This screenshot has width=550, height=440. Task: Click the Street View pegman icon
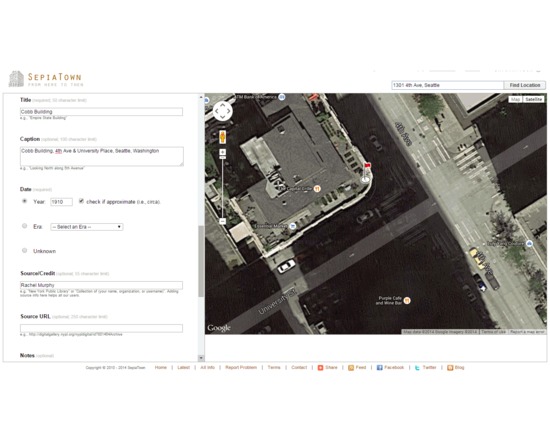(222, 137)
